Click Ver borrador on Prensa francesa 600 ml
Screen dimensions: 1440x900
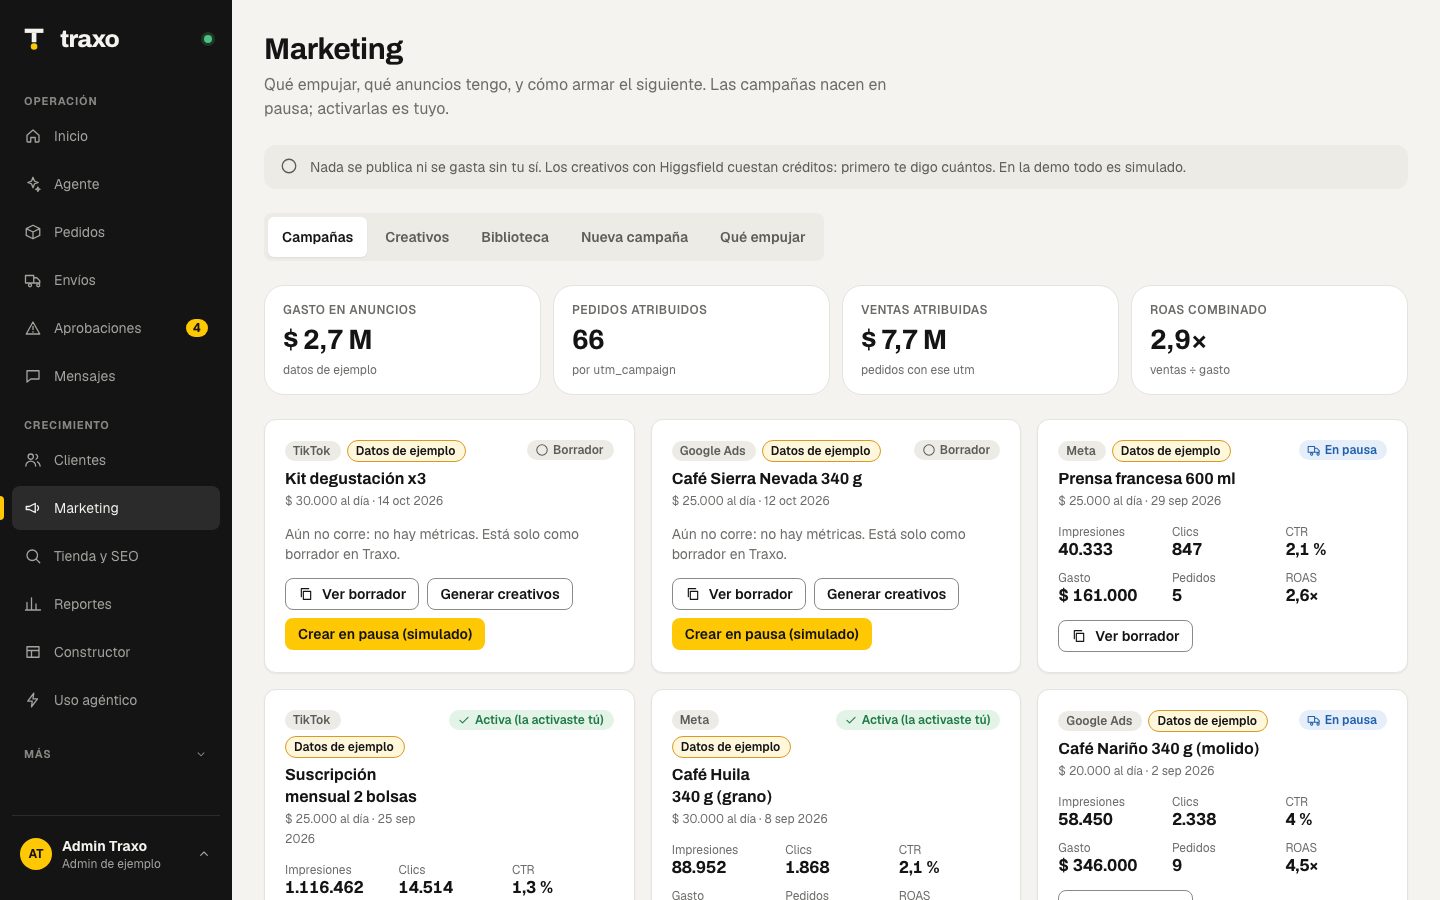(x=1125, y=636)
